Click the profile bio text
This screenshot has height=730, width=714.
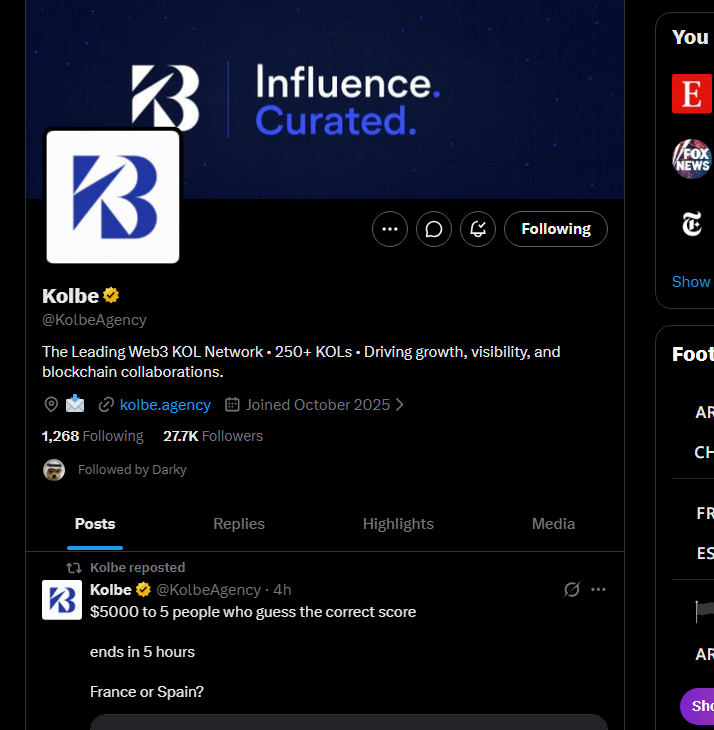point(301,362)
